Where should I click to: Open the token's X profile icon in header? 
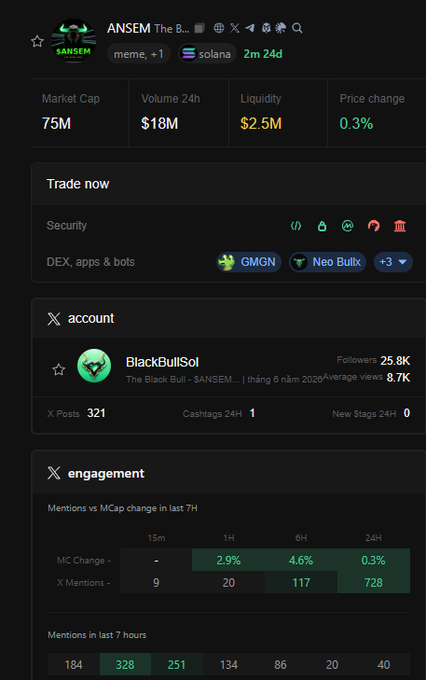235,28
